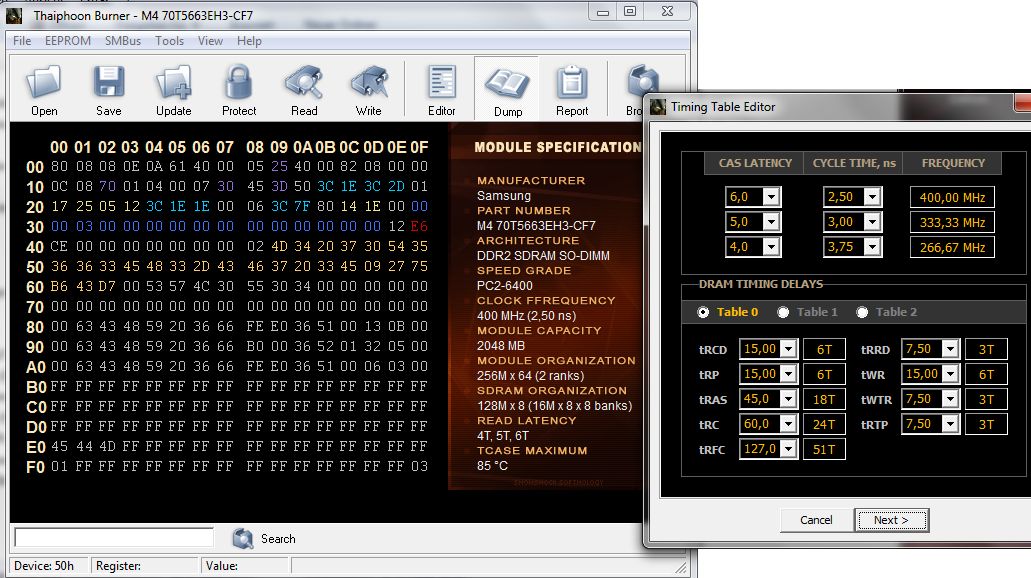Open the tRC timing dropdown
This screenshot has height=578, width=1031.
[x=788, y=424]
